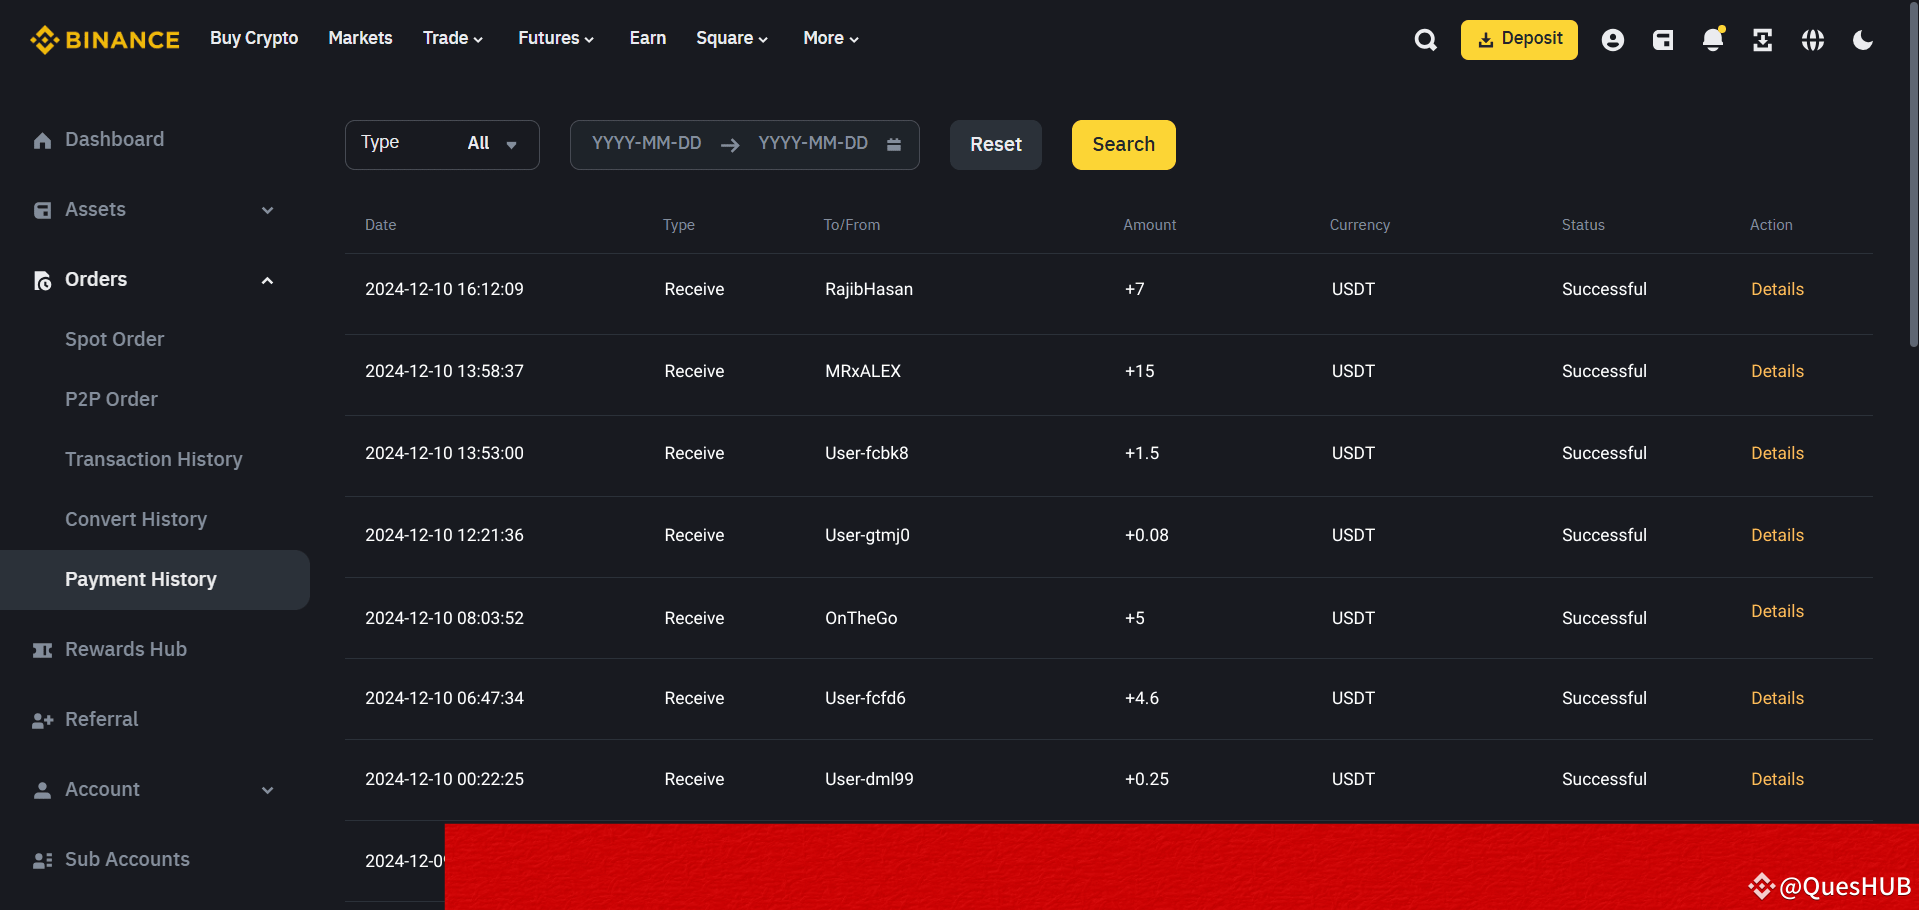Open the search magnifier icon
Viewport: 1919px width, 910px height.
pyautogui.click(x=1426, y=40)
